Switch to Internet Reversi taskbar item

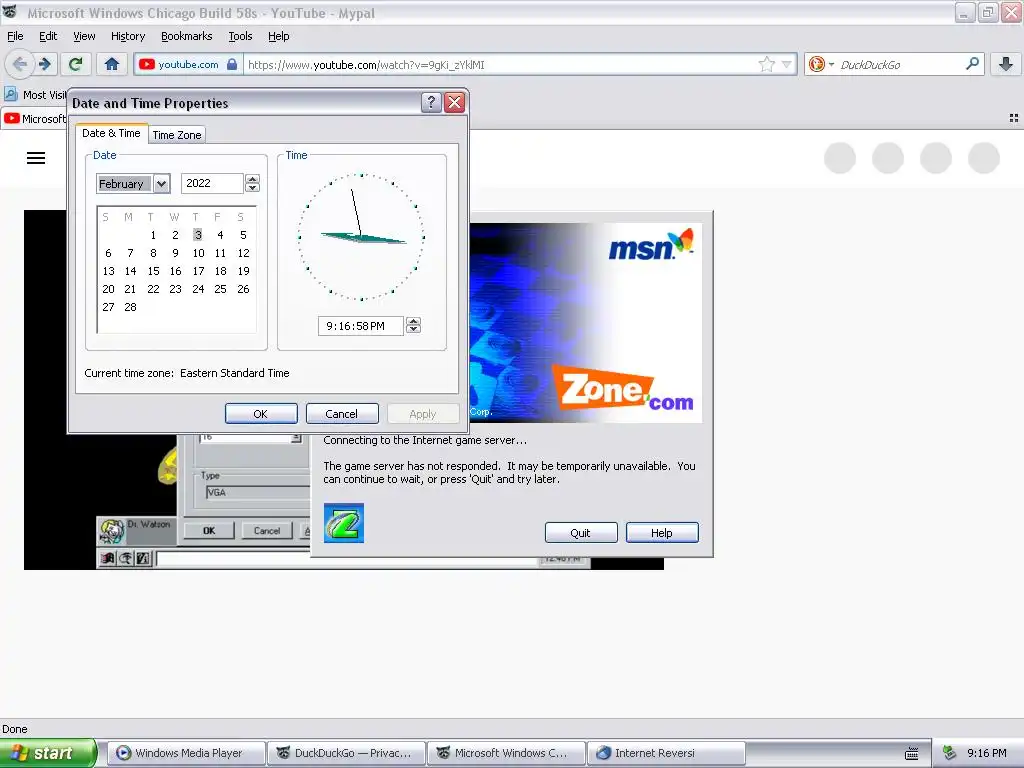[666, 753]
